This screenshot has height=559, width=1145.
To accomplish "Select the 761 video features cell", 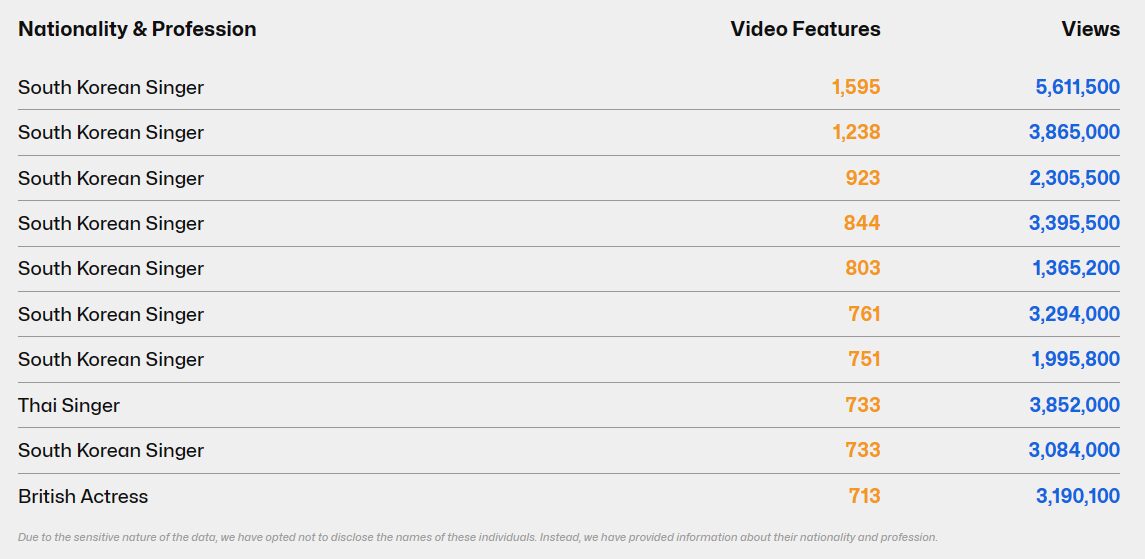I will pyautogui.click(x=864, y=314).
